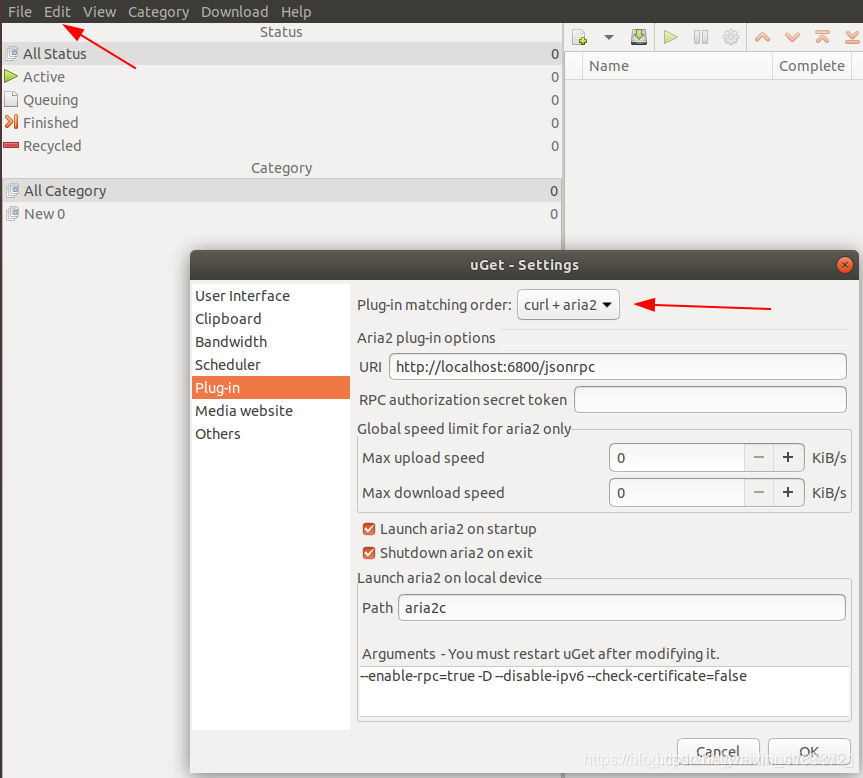863x778 pixels.
Task: Open the Edit menu
Action: coord(57,12)
